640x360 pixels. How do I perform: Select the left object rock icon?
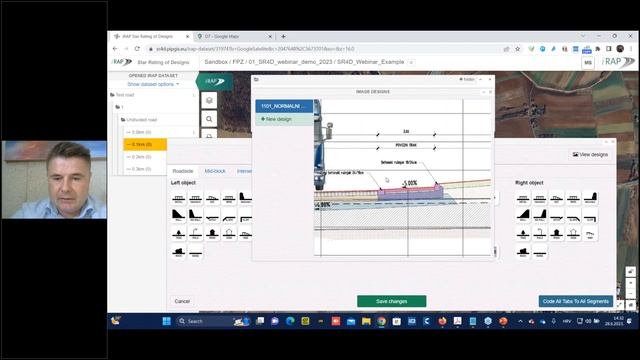pos(178,252)
